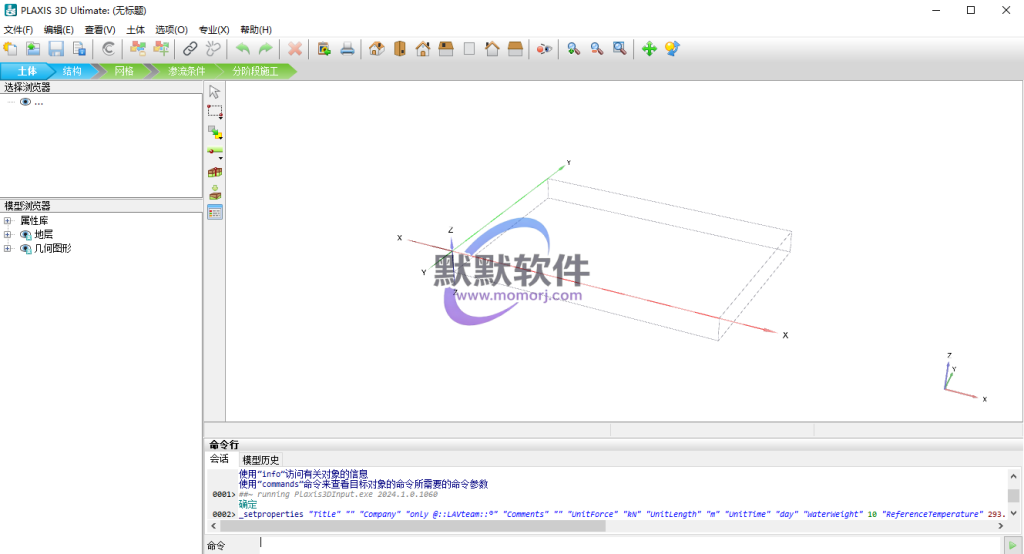This screenshot has height=554, width=1024.
Task: Click the globe rotate view icon
Action: point(672,48)
